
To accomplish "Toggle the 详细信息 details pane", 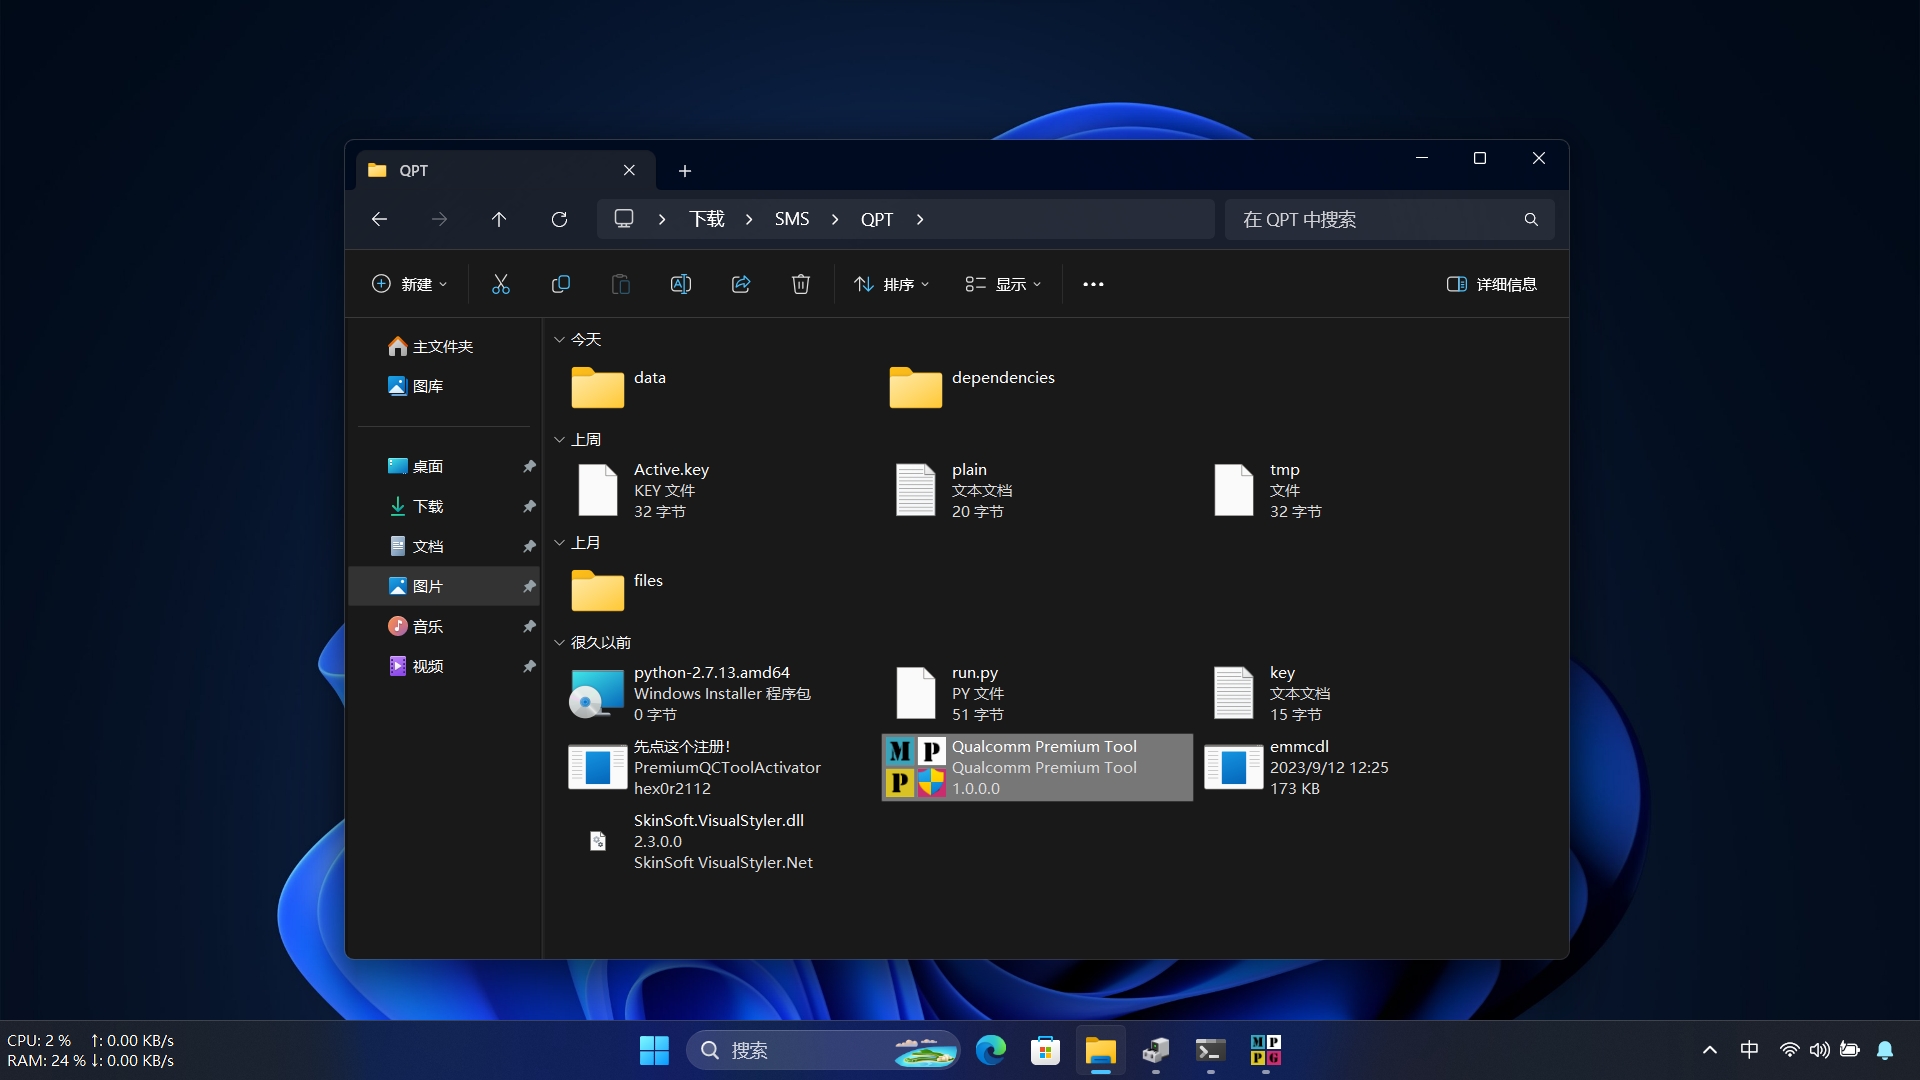I will click(x=1491, y=285).
